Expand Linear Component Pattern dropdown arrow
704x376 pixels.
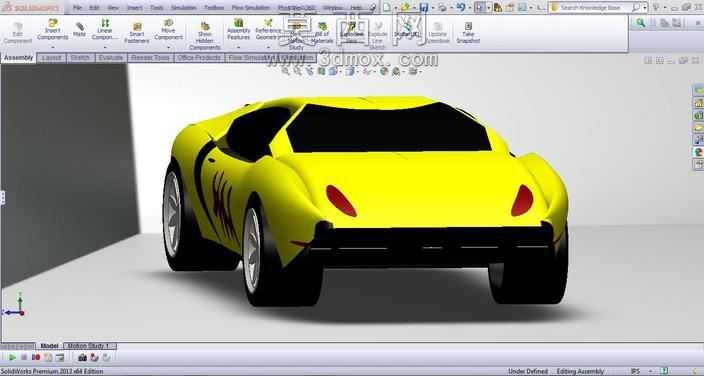[x=105, y=47]
